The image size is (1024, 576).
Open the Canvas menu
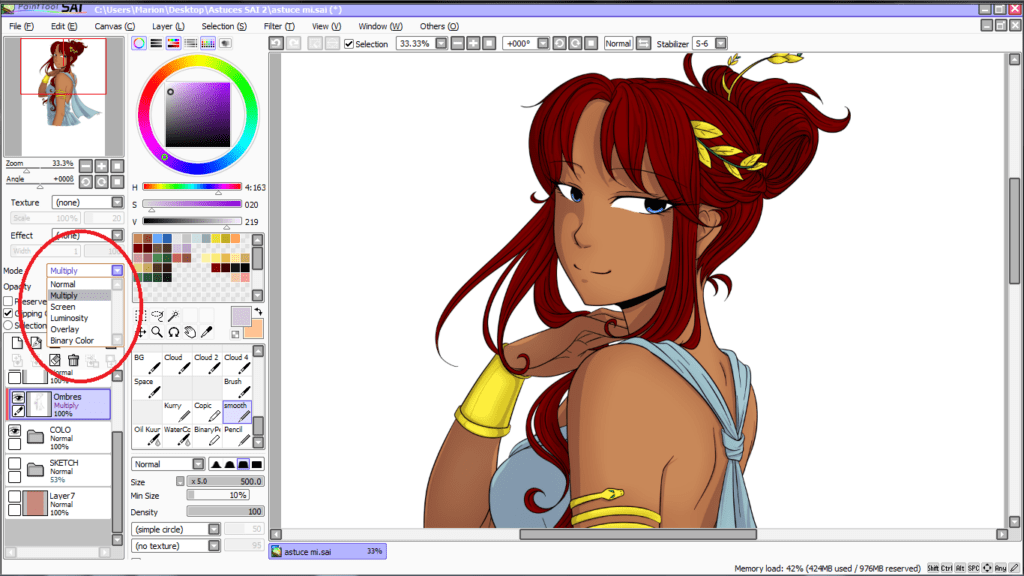point(114,26)
